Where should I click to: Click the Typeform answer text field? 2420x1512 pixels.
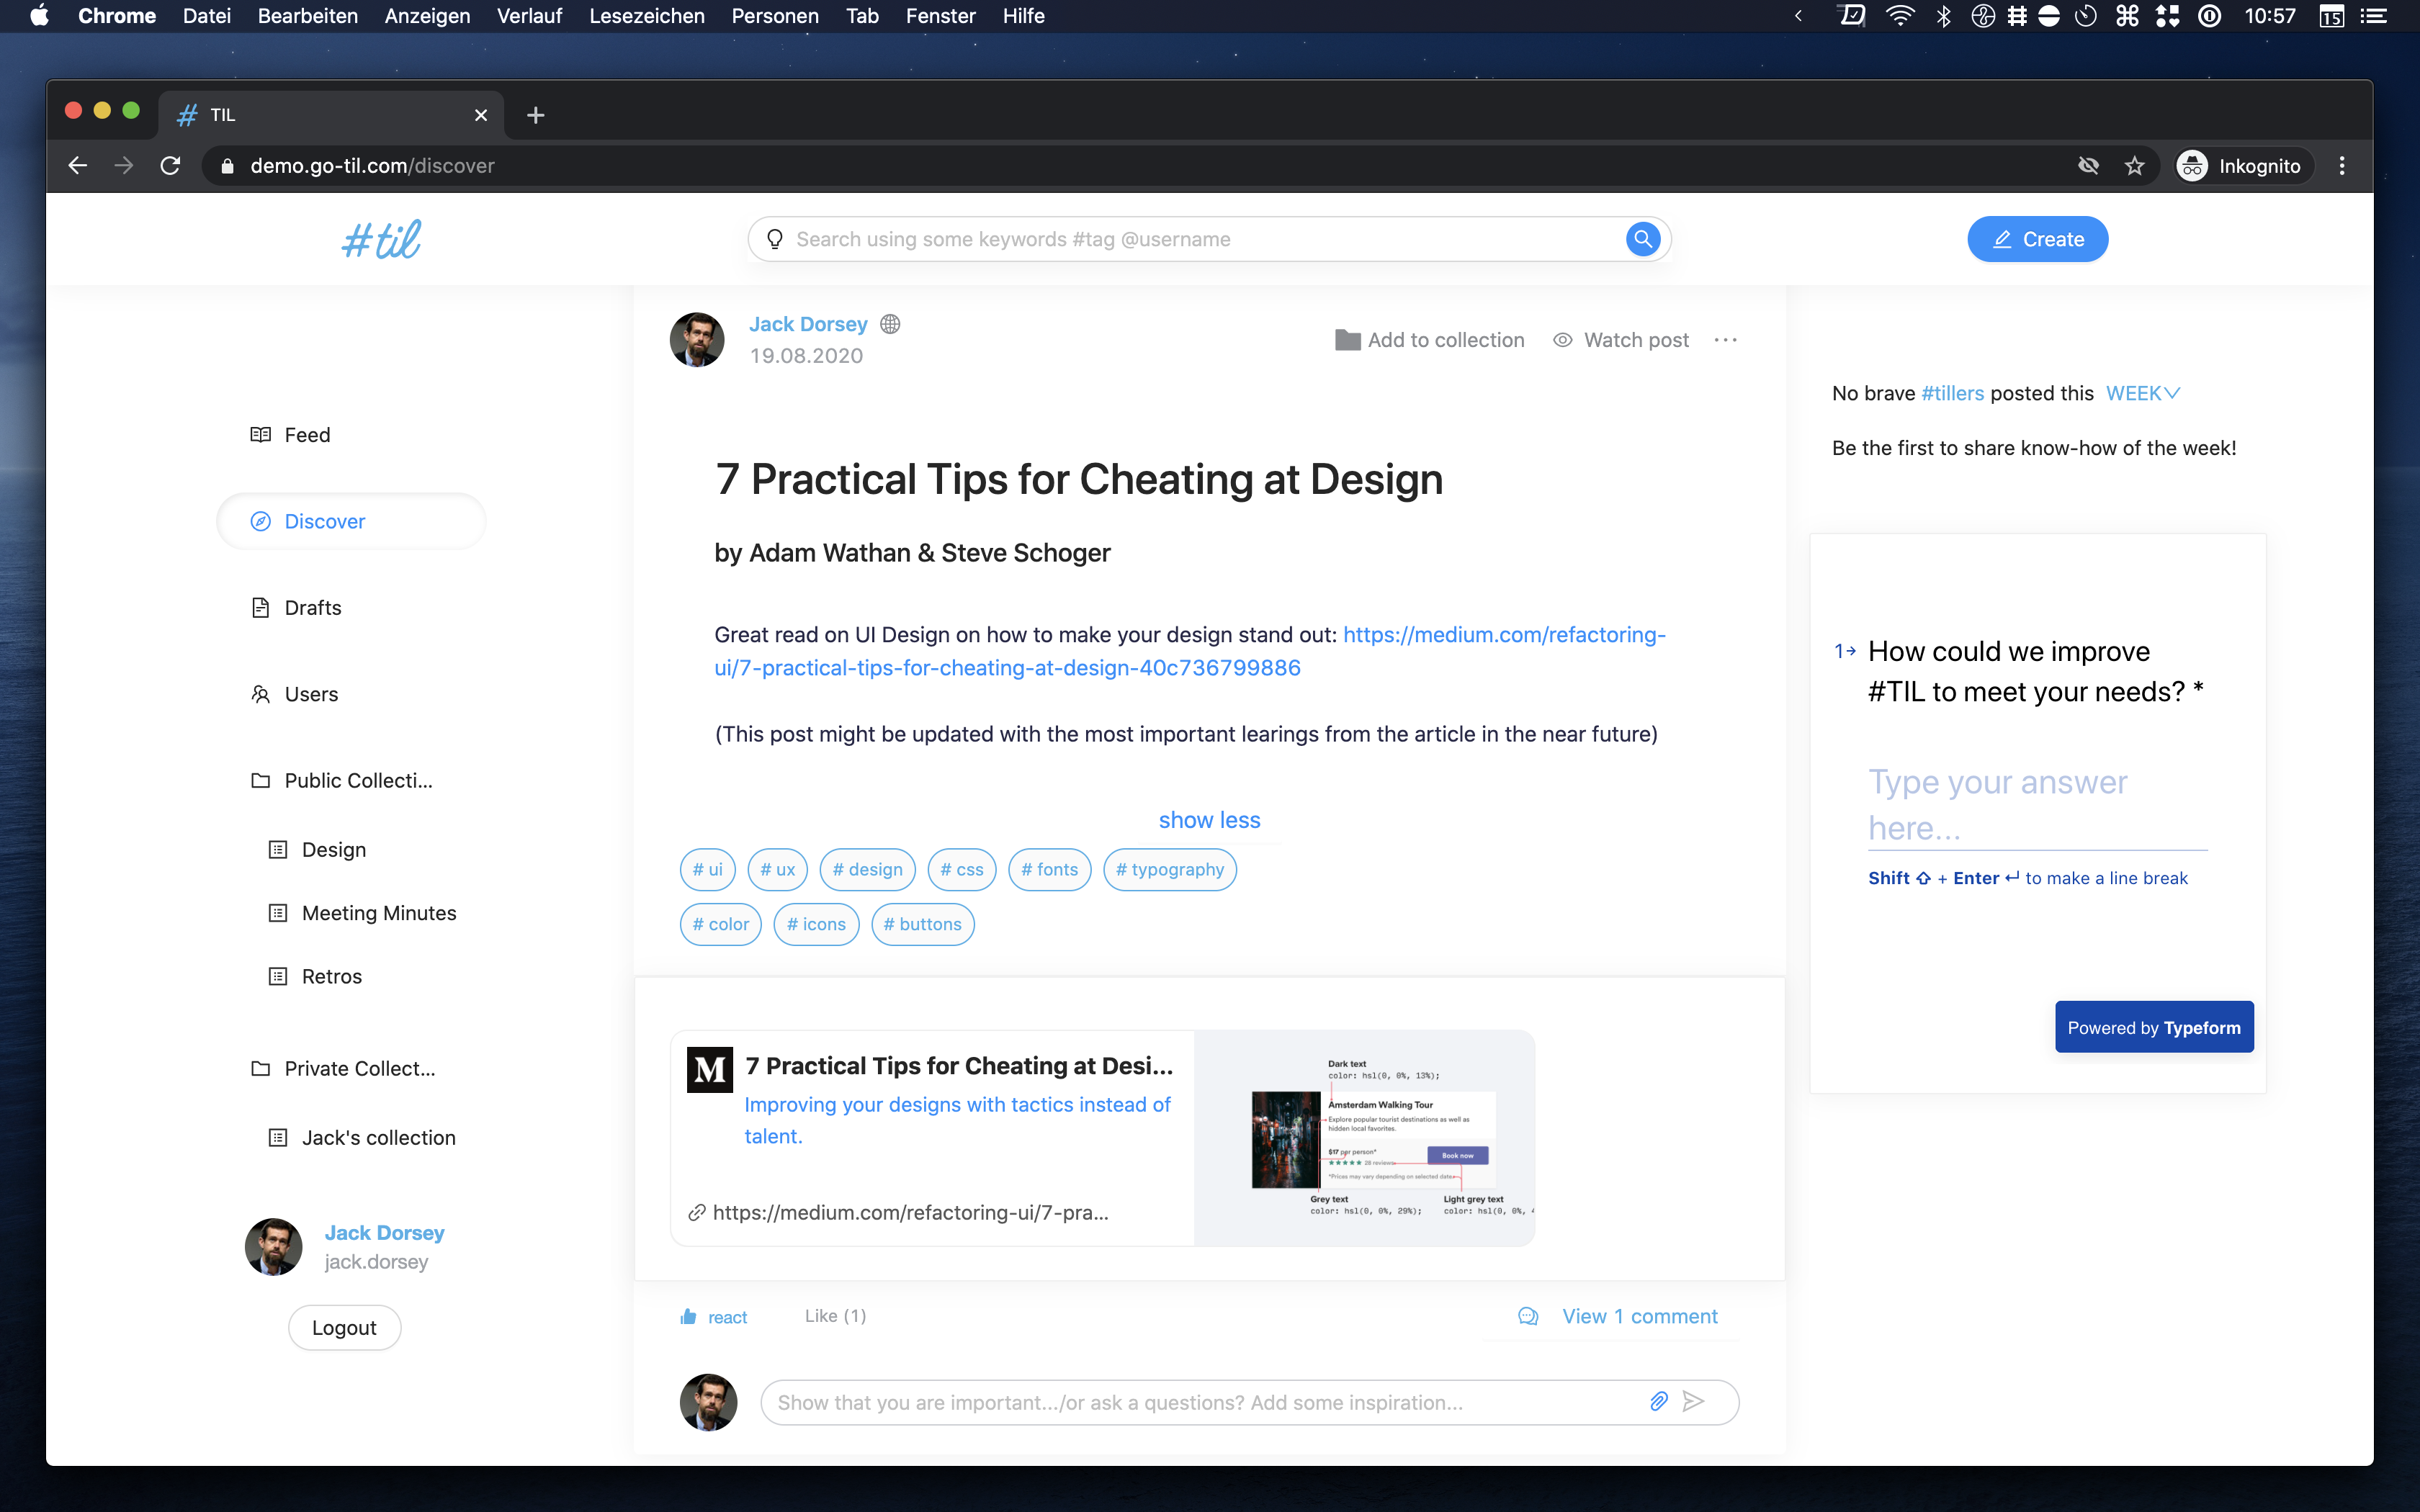pyautogui.click(x=2036, y=805)
